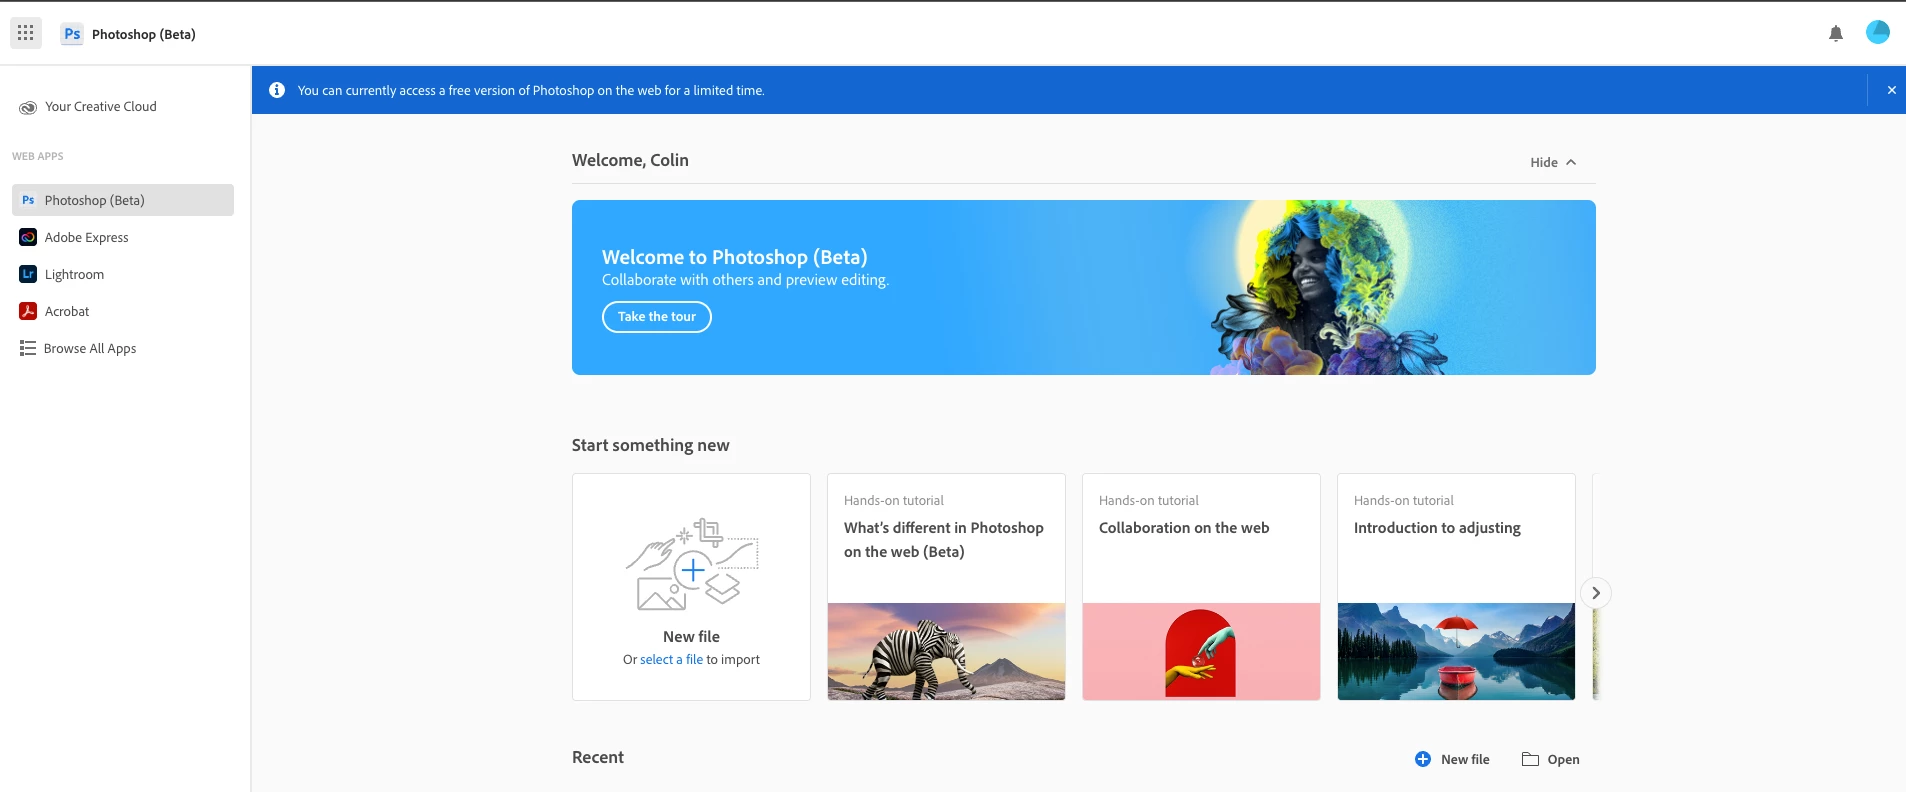Click the Take the tour button

[657, 317]
